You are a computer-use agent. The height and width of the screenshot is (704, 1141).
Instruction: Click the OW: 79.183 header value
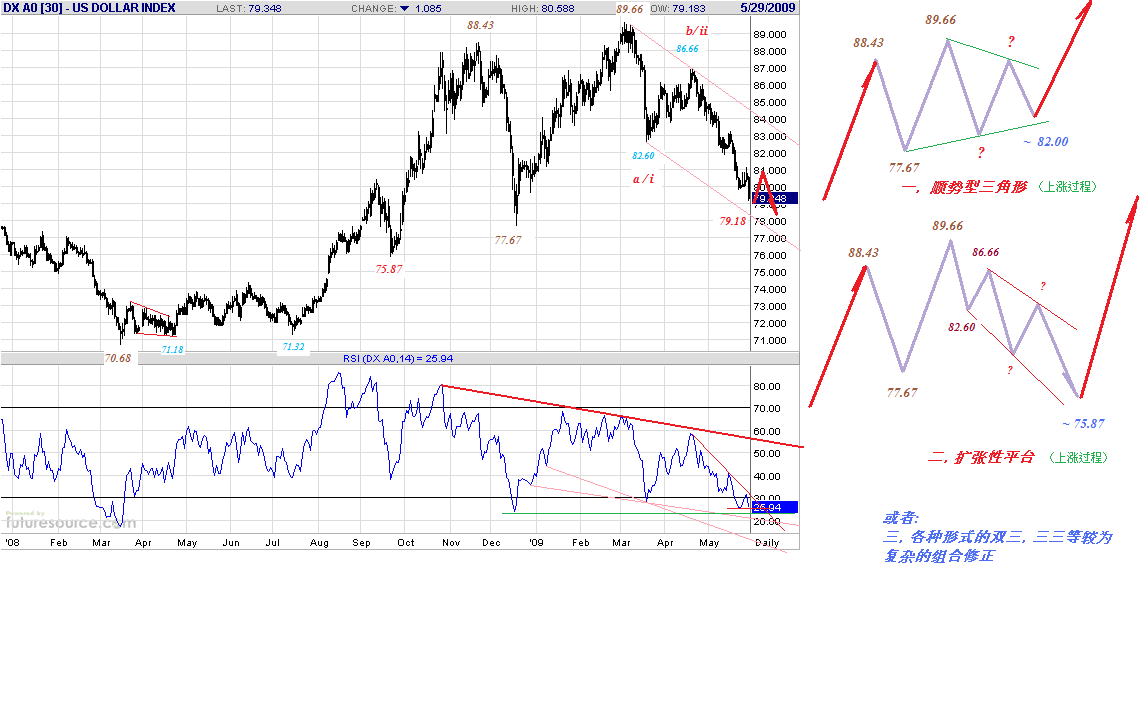[x=677, y=9]
